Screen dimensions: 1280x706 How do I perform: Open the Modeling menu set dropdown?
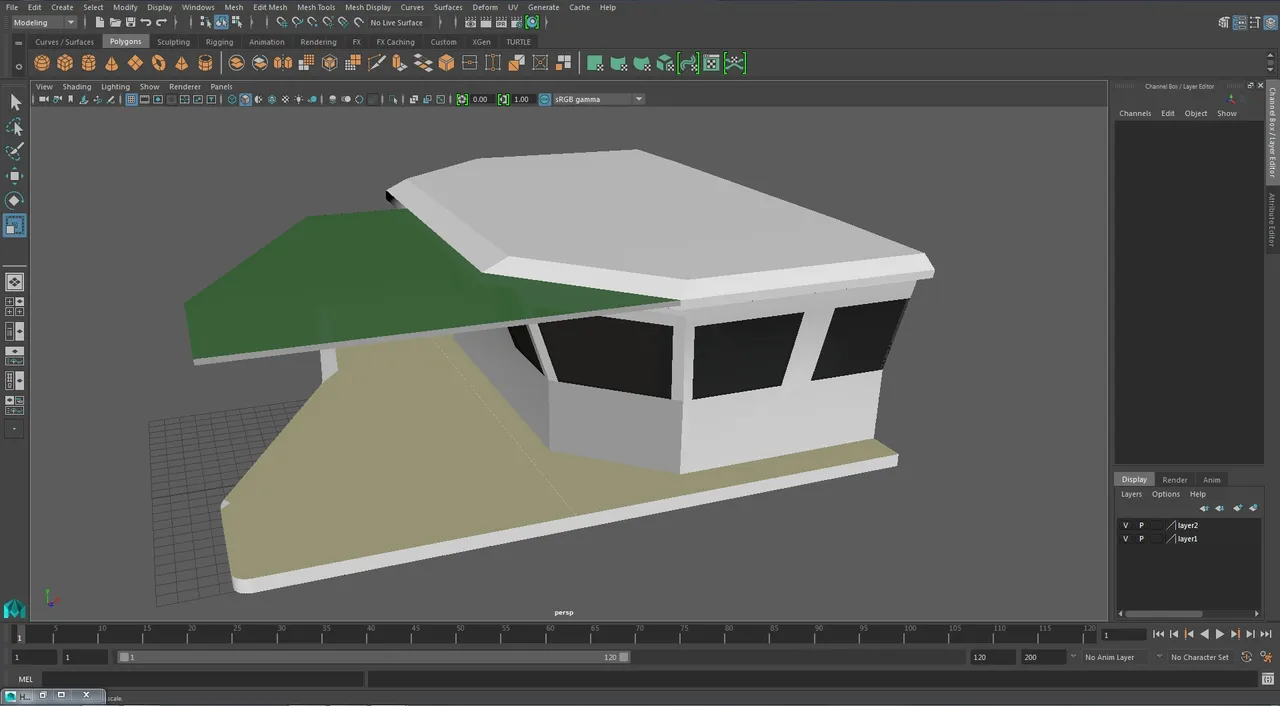(44, 22)
